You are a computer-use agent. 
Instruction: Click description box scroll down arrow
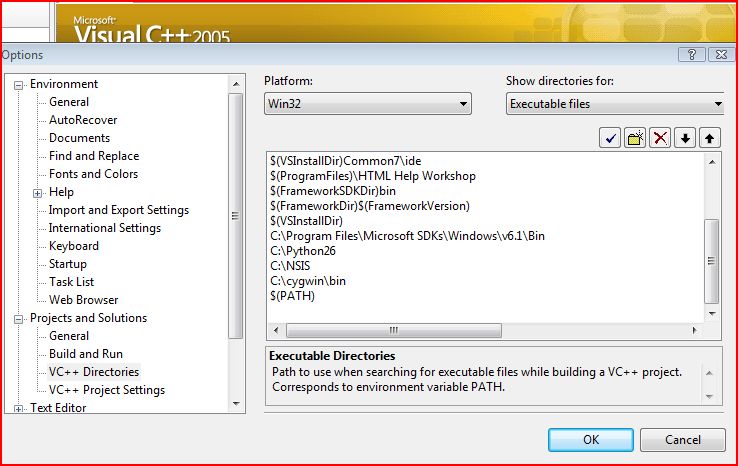click(709, 397)
